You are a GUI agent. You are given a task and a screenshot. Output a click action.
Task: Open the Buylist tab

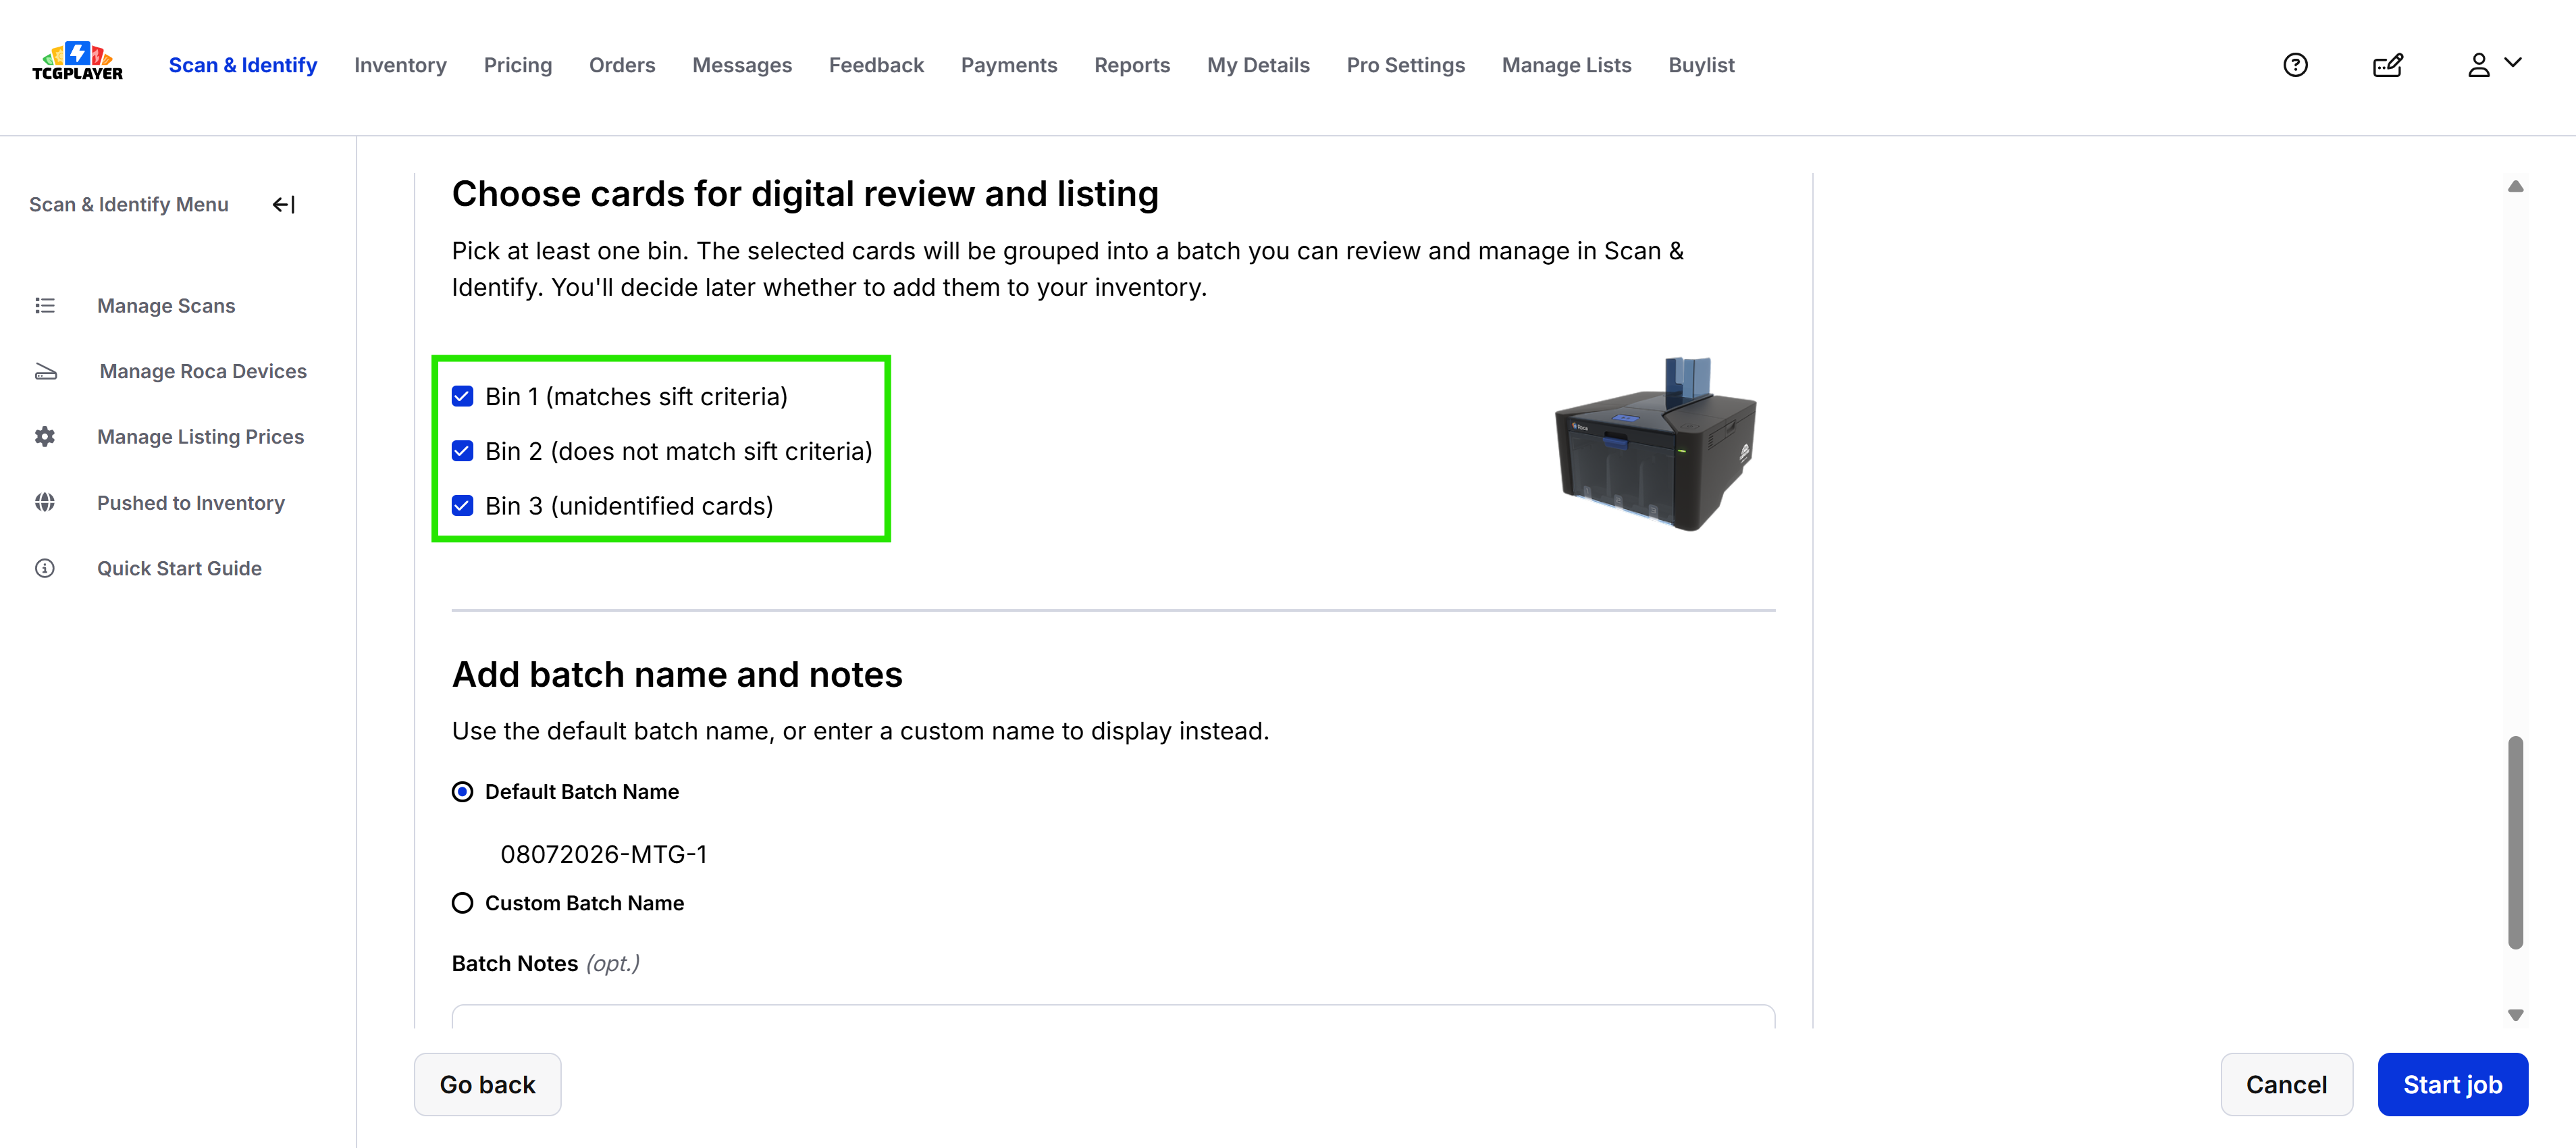tap(1701, 65)
